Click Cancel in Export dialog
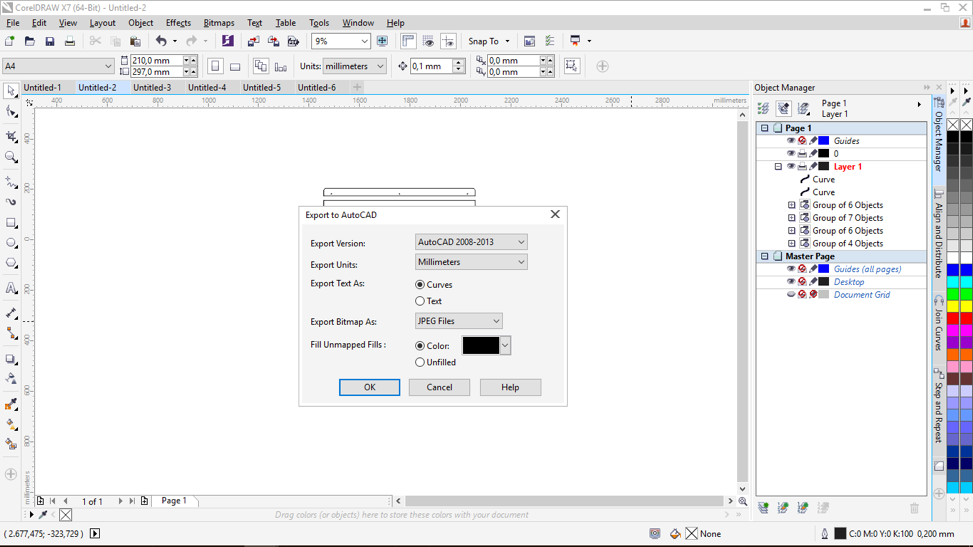Viewport: 973px width, 547px height. point(439,387)
